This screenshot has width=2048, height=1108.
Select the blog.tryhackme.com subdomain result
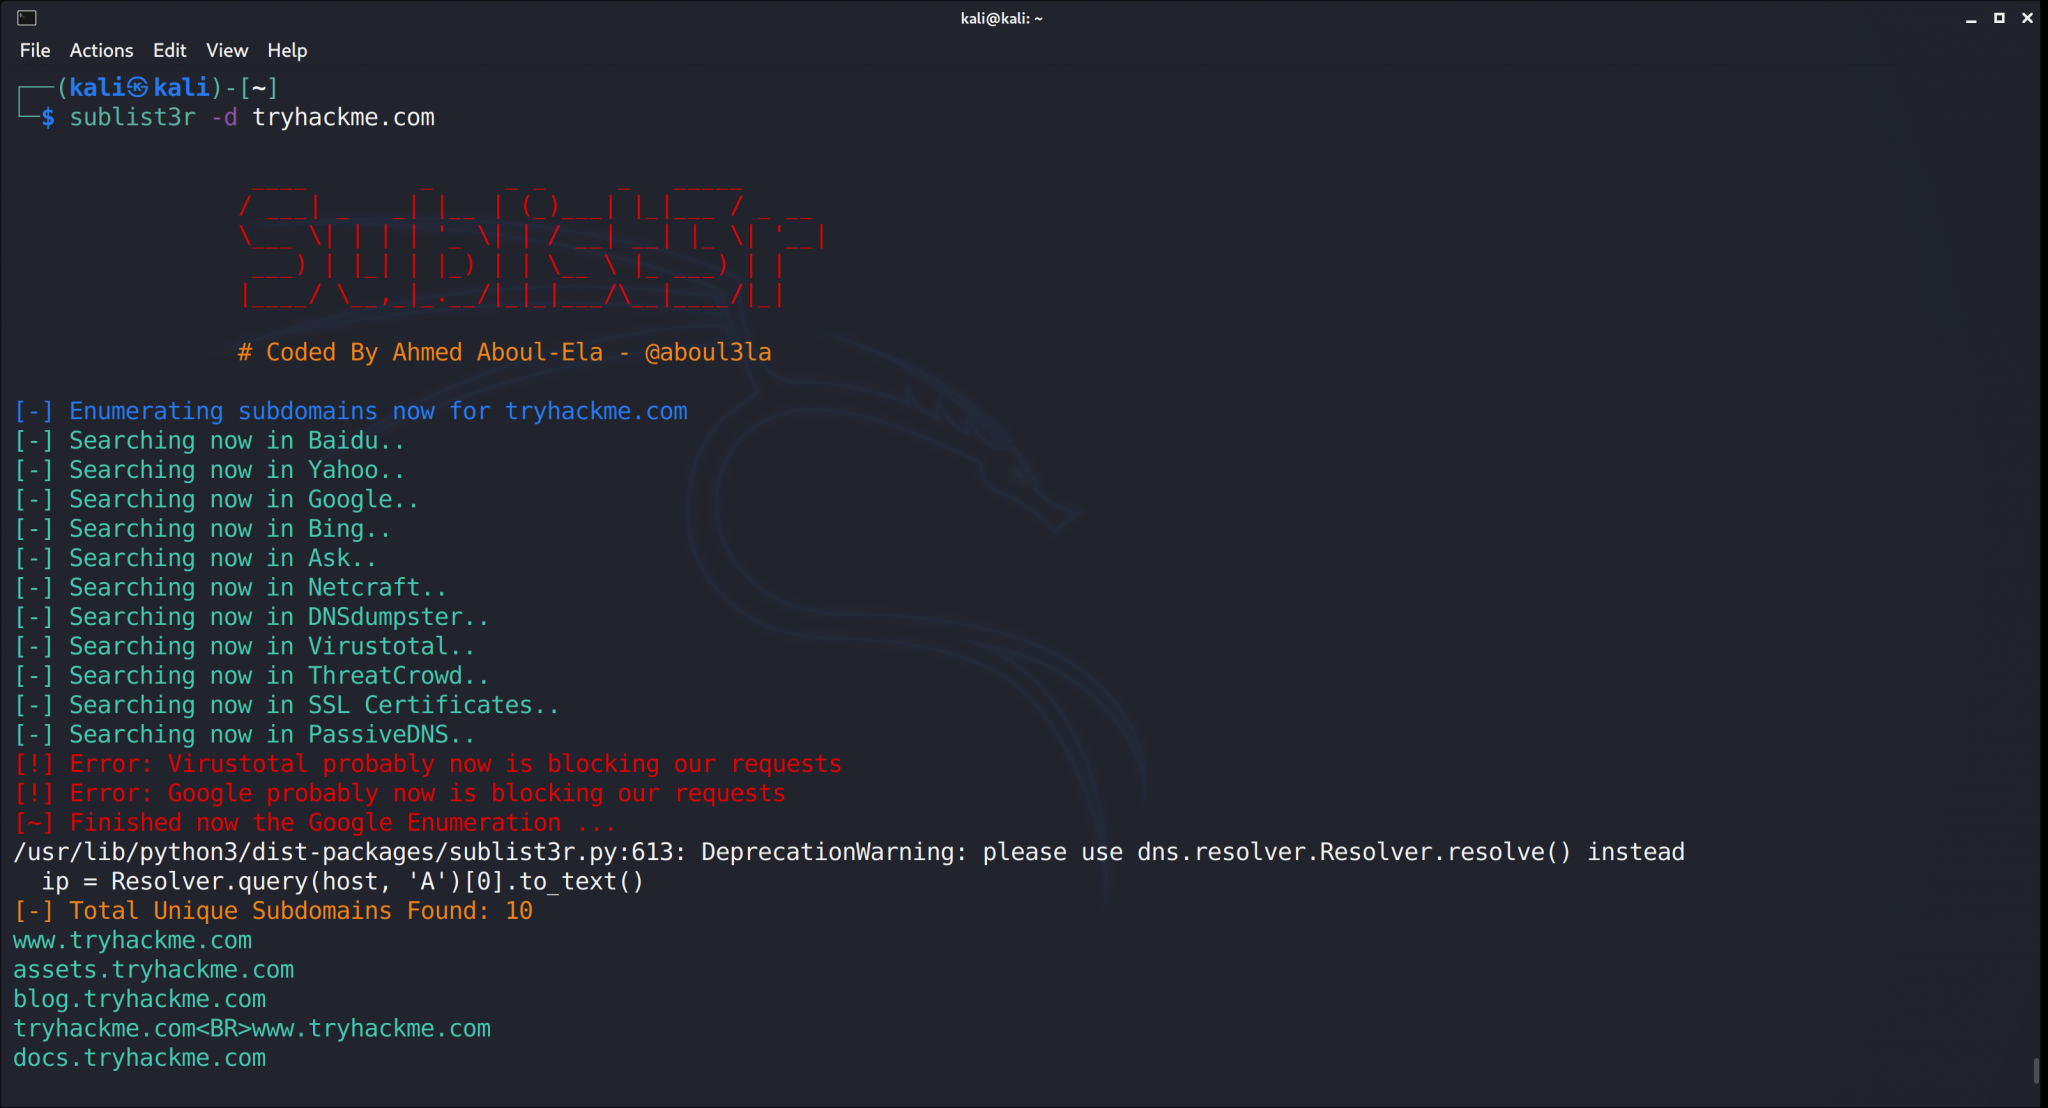(139, 998)
